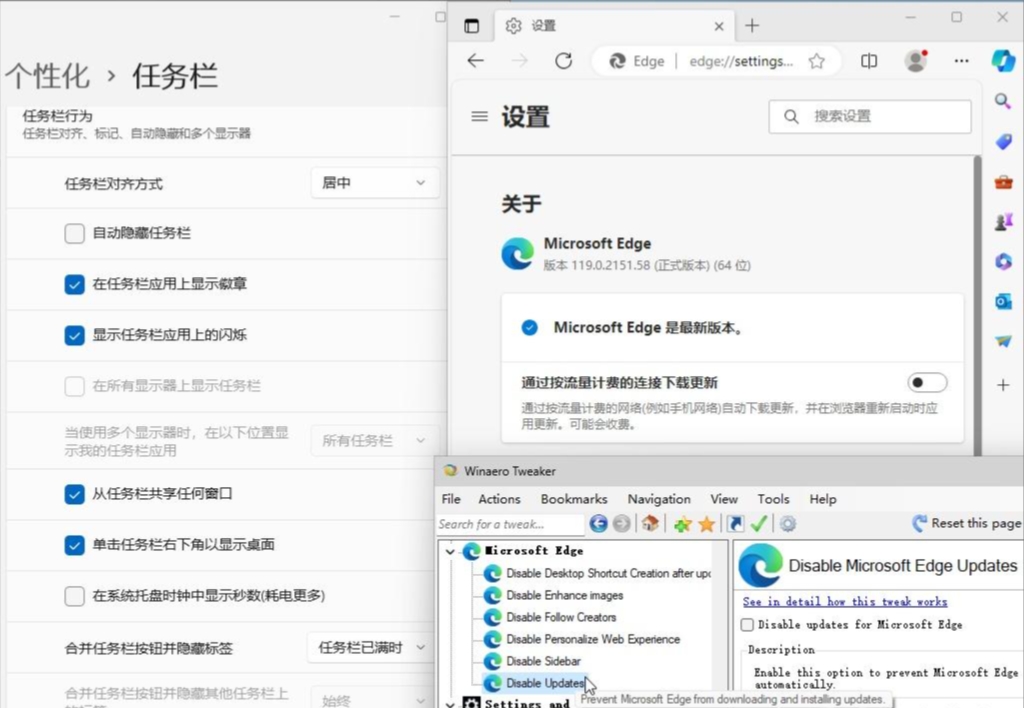Open the Shopping icon in Edge sidebar
Screen dimensions: 1024x708
tap(1003, 141)
